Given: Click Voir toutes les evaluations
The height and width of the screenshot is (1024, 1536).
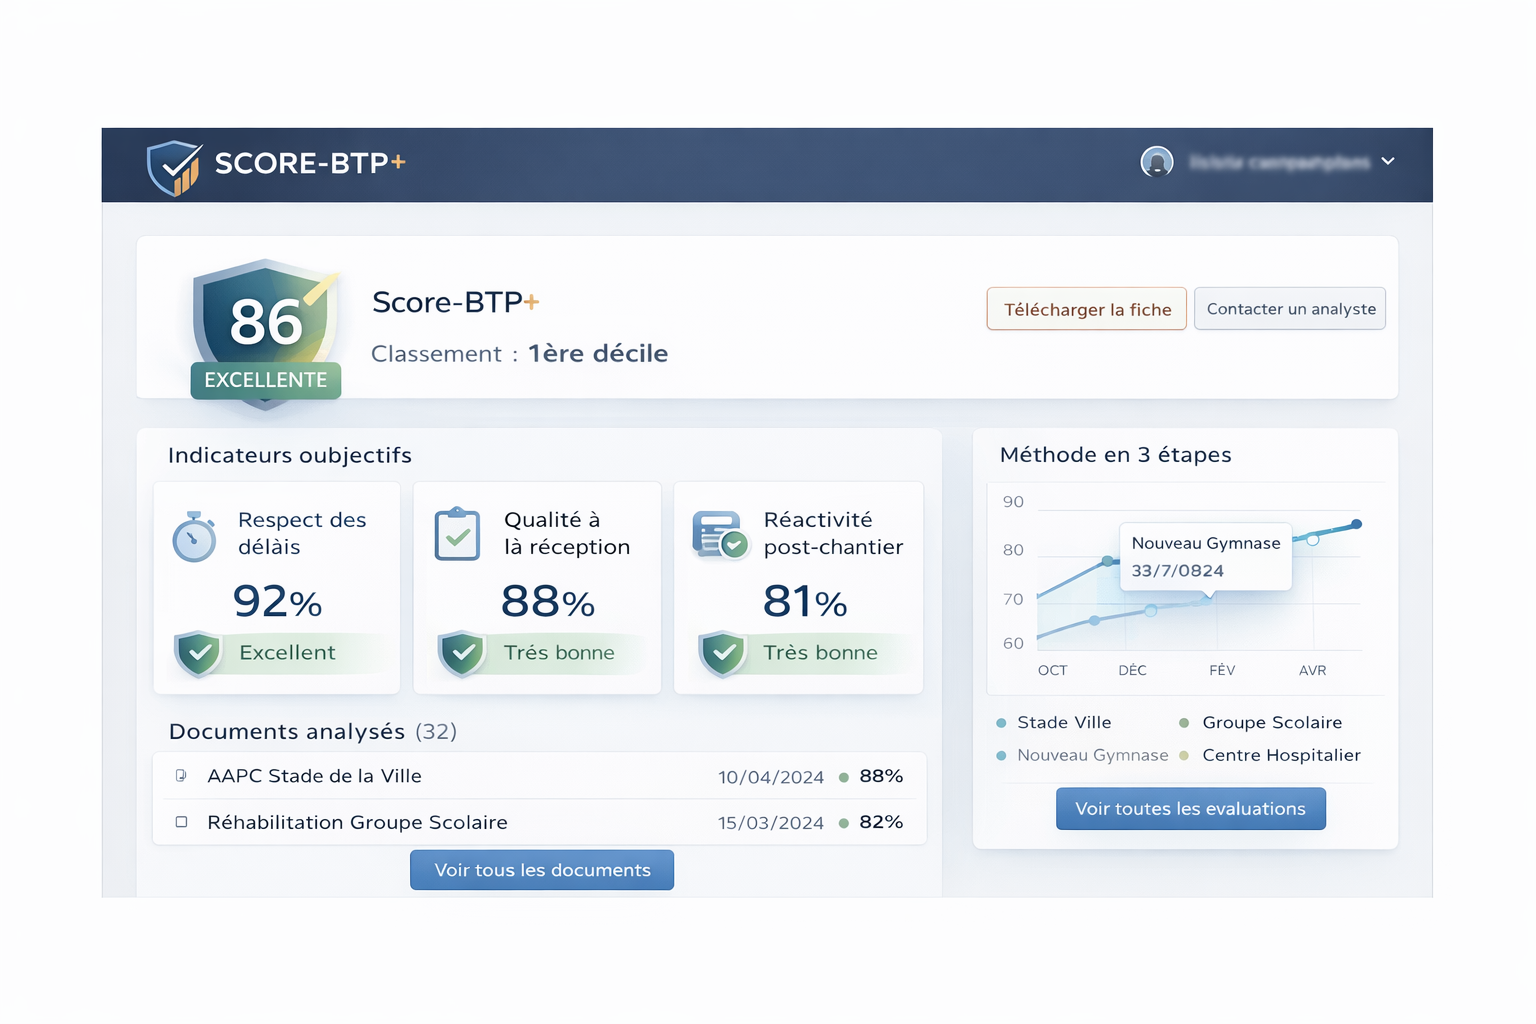Looking at the screenshot, I should coord(1190,808).
